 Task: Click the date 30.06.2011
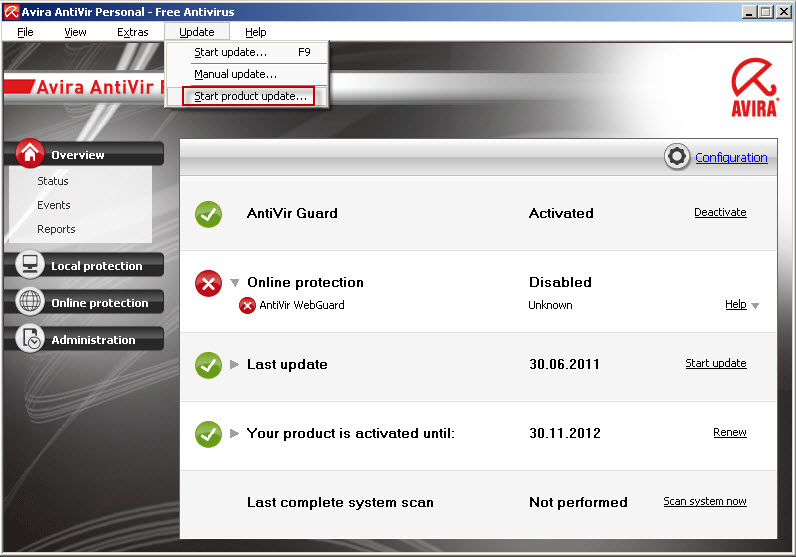[564, 365]
